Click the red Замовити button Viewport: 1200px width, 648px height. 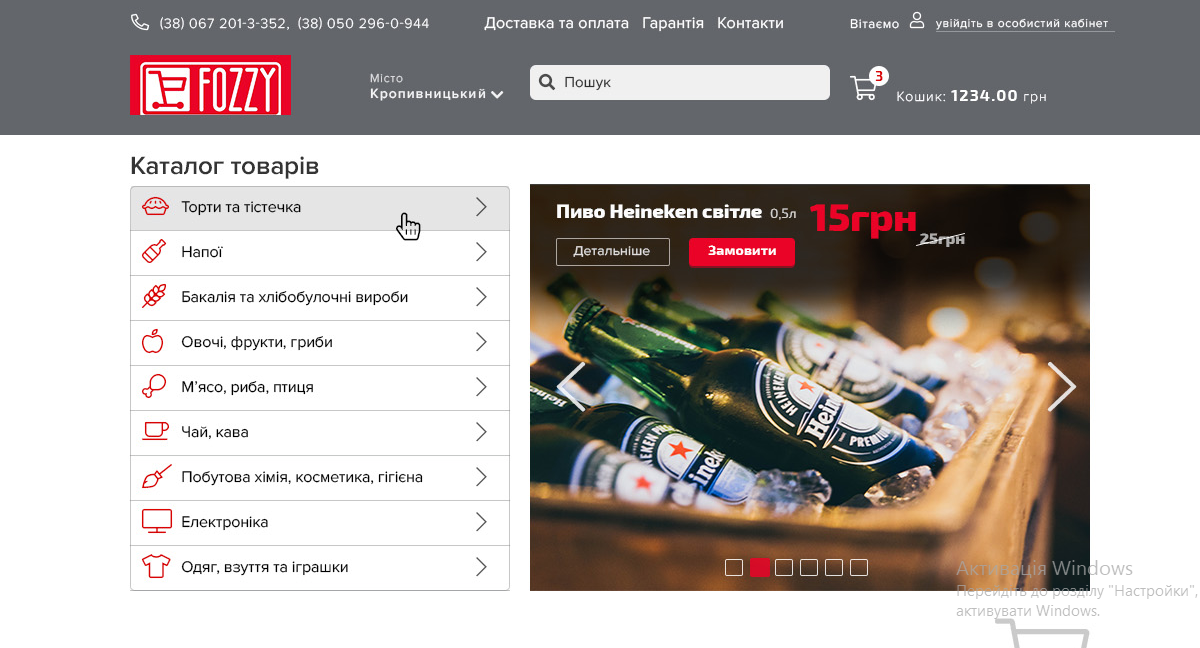742,251
